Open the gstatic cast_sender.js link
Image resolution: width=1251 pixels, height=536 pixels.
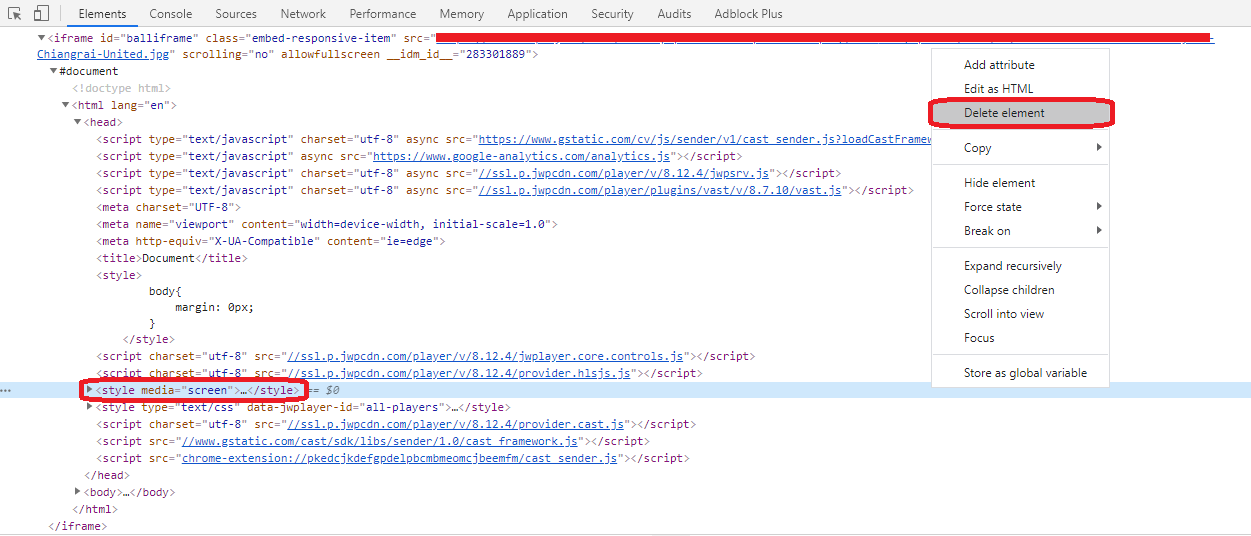(705, 139)
